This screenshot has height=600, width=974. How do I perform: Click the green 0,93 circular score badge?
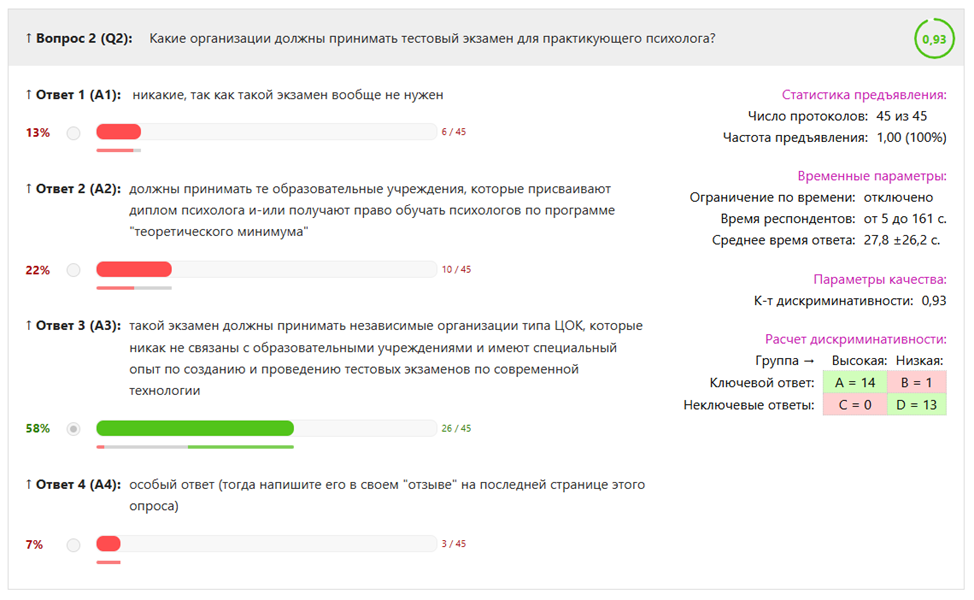[x=934, y=39]
